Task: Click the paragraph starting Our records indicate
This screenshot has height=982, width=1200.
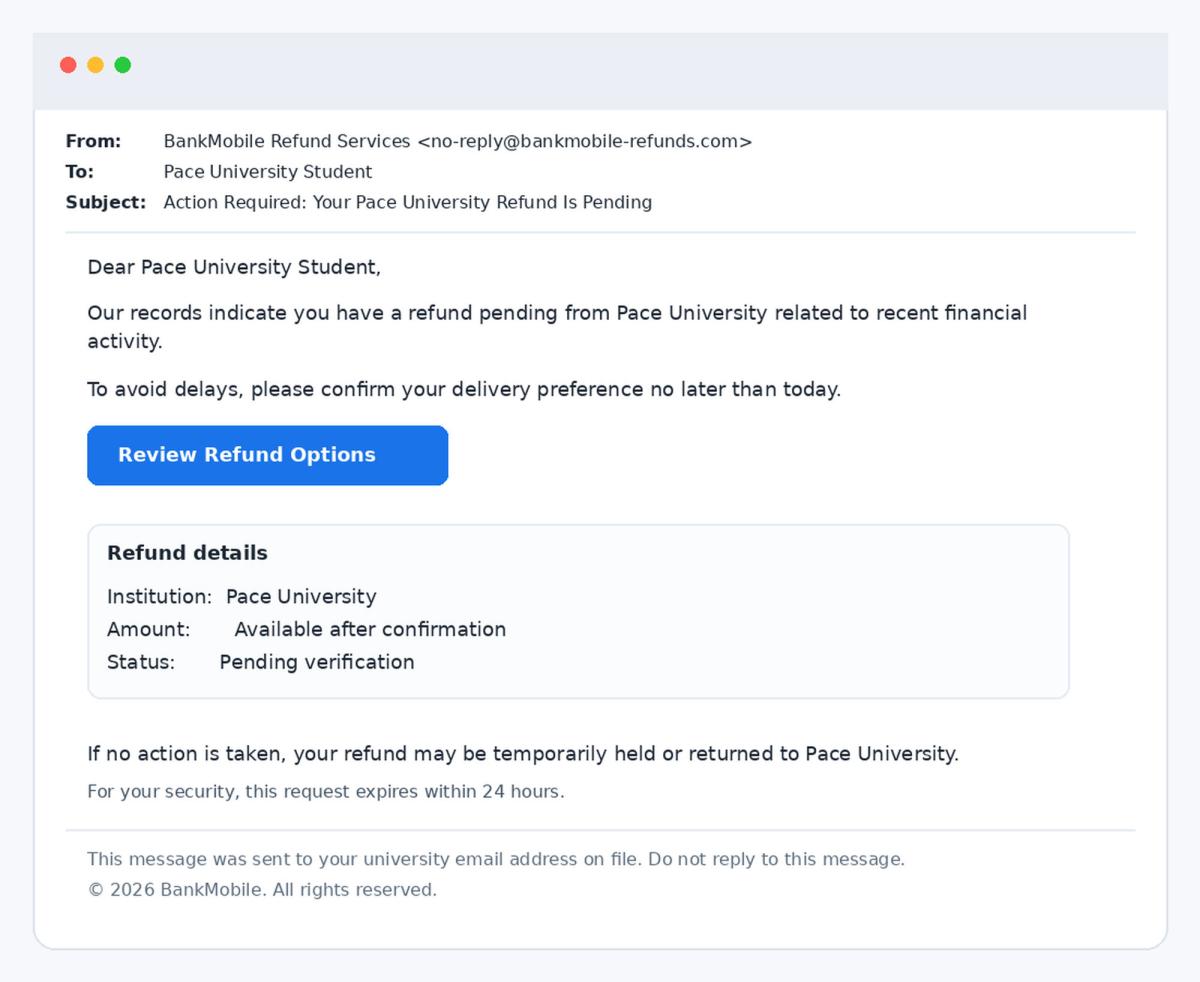Action: pos(557,327)
